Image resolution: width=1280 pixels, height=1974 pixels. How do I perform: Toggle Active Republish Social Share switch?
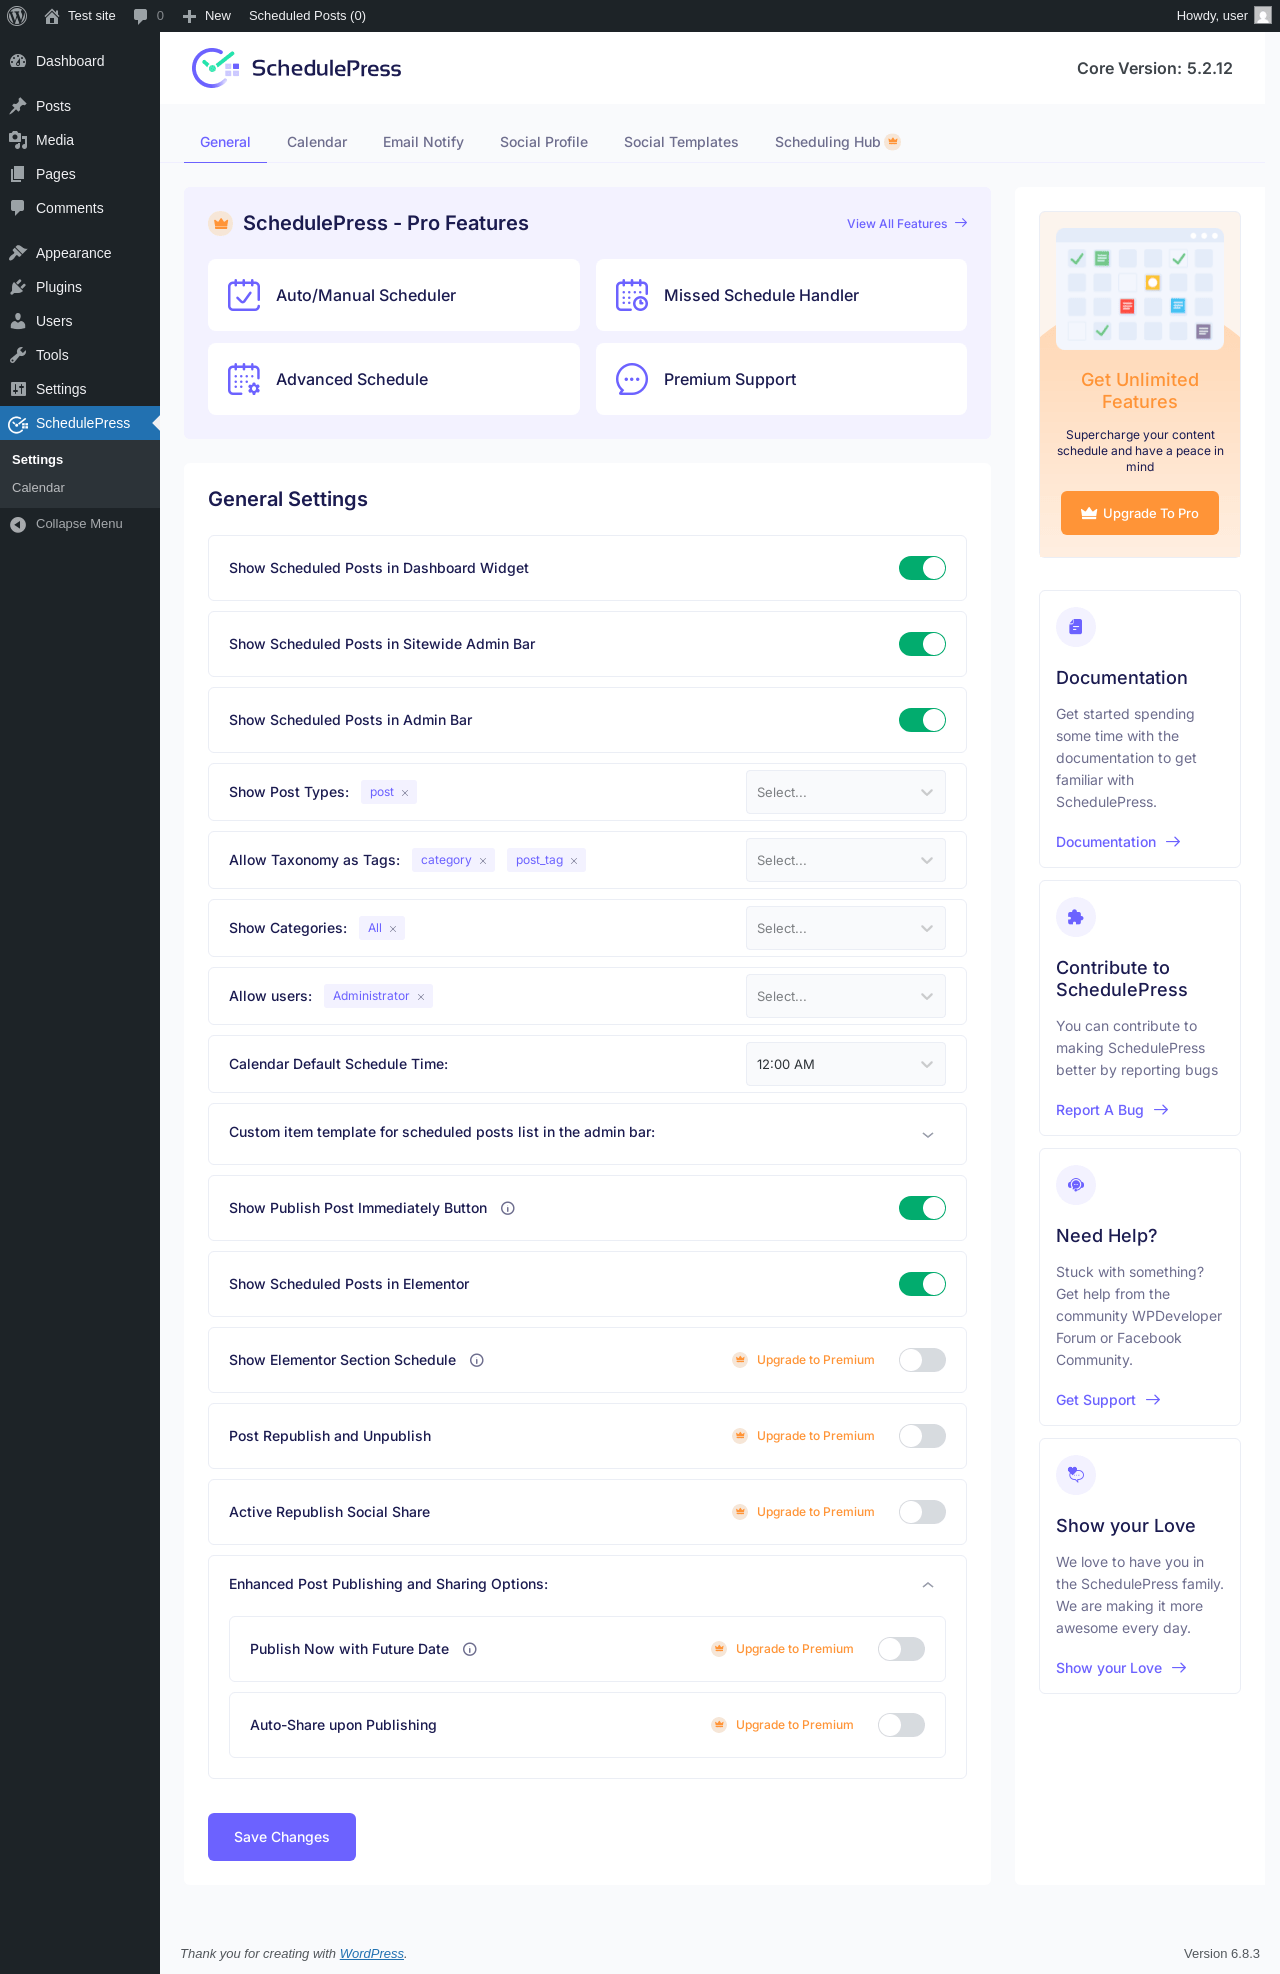[x=922, y=1512]
